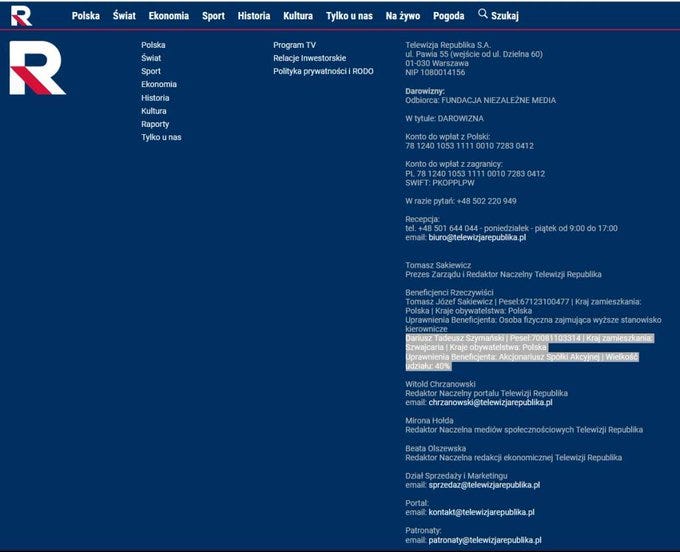Follow the footer Historia link
This screenshot has height=552, width=680.
pyautogui.click(x=155, y=98)
